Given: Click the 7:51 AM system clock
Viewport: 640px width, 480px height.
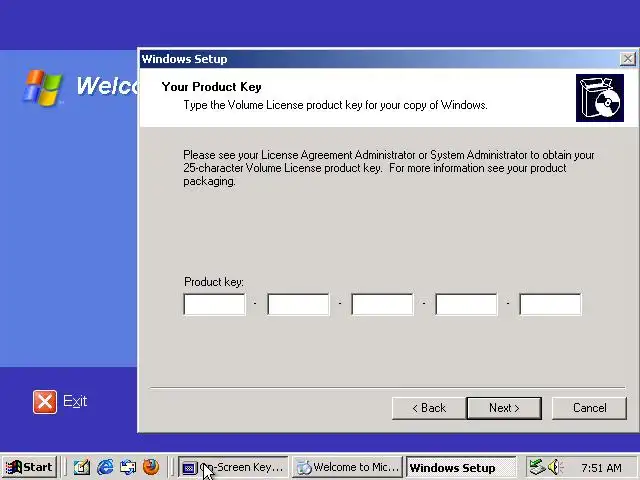Looking at the screenshot, I should pos(601,468).
